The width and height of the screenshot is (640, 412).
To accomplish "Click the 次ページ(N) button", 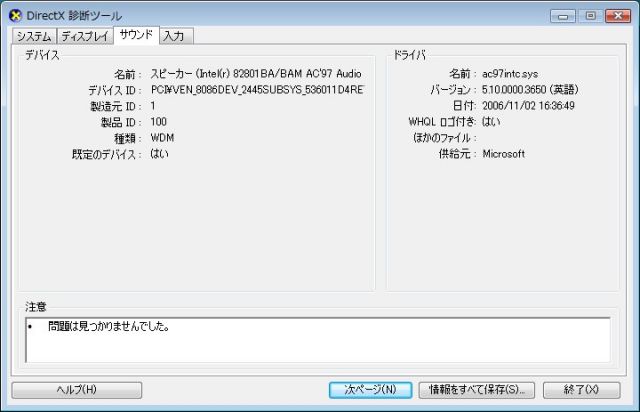I will 370,389.
